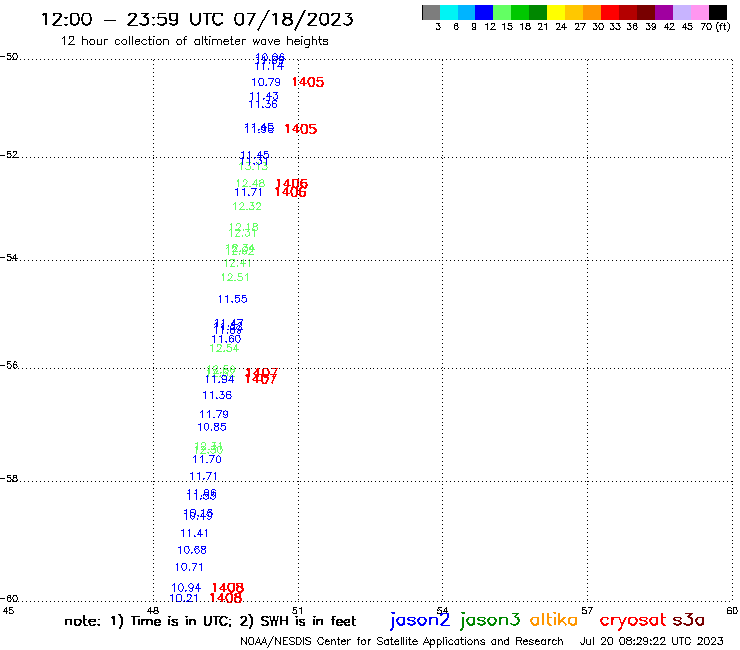Viewport: 740px width, 650px height.
Task: Click the latitude axis label -54
Action: pos(9,258)
